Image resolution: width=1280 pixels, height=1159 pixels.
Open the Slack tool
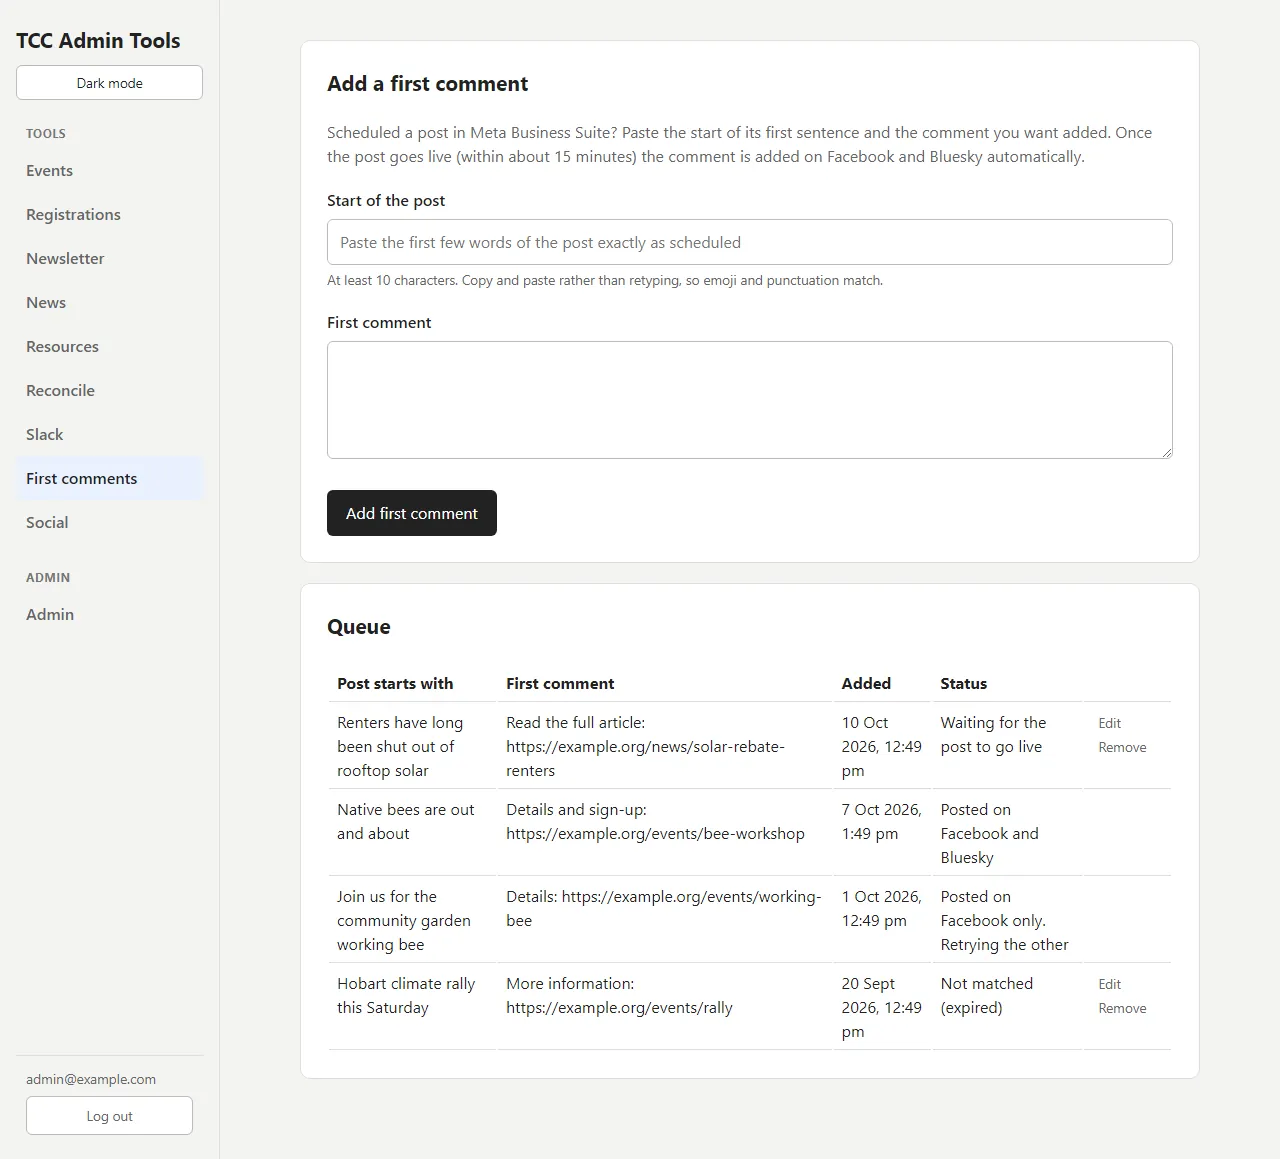pos(109,435)
